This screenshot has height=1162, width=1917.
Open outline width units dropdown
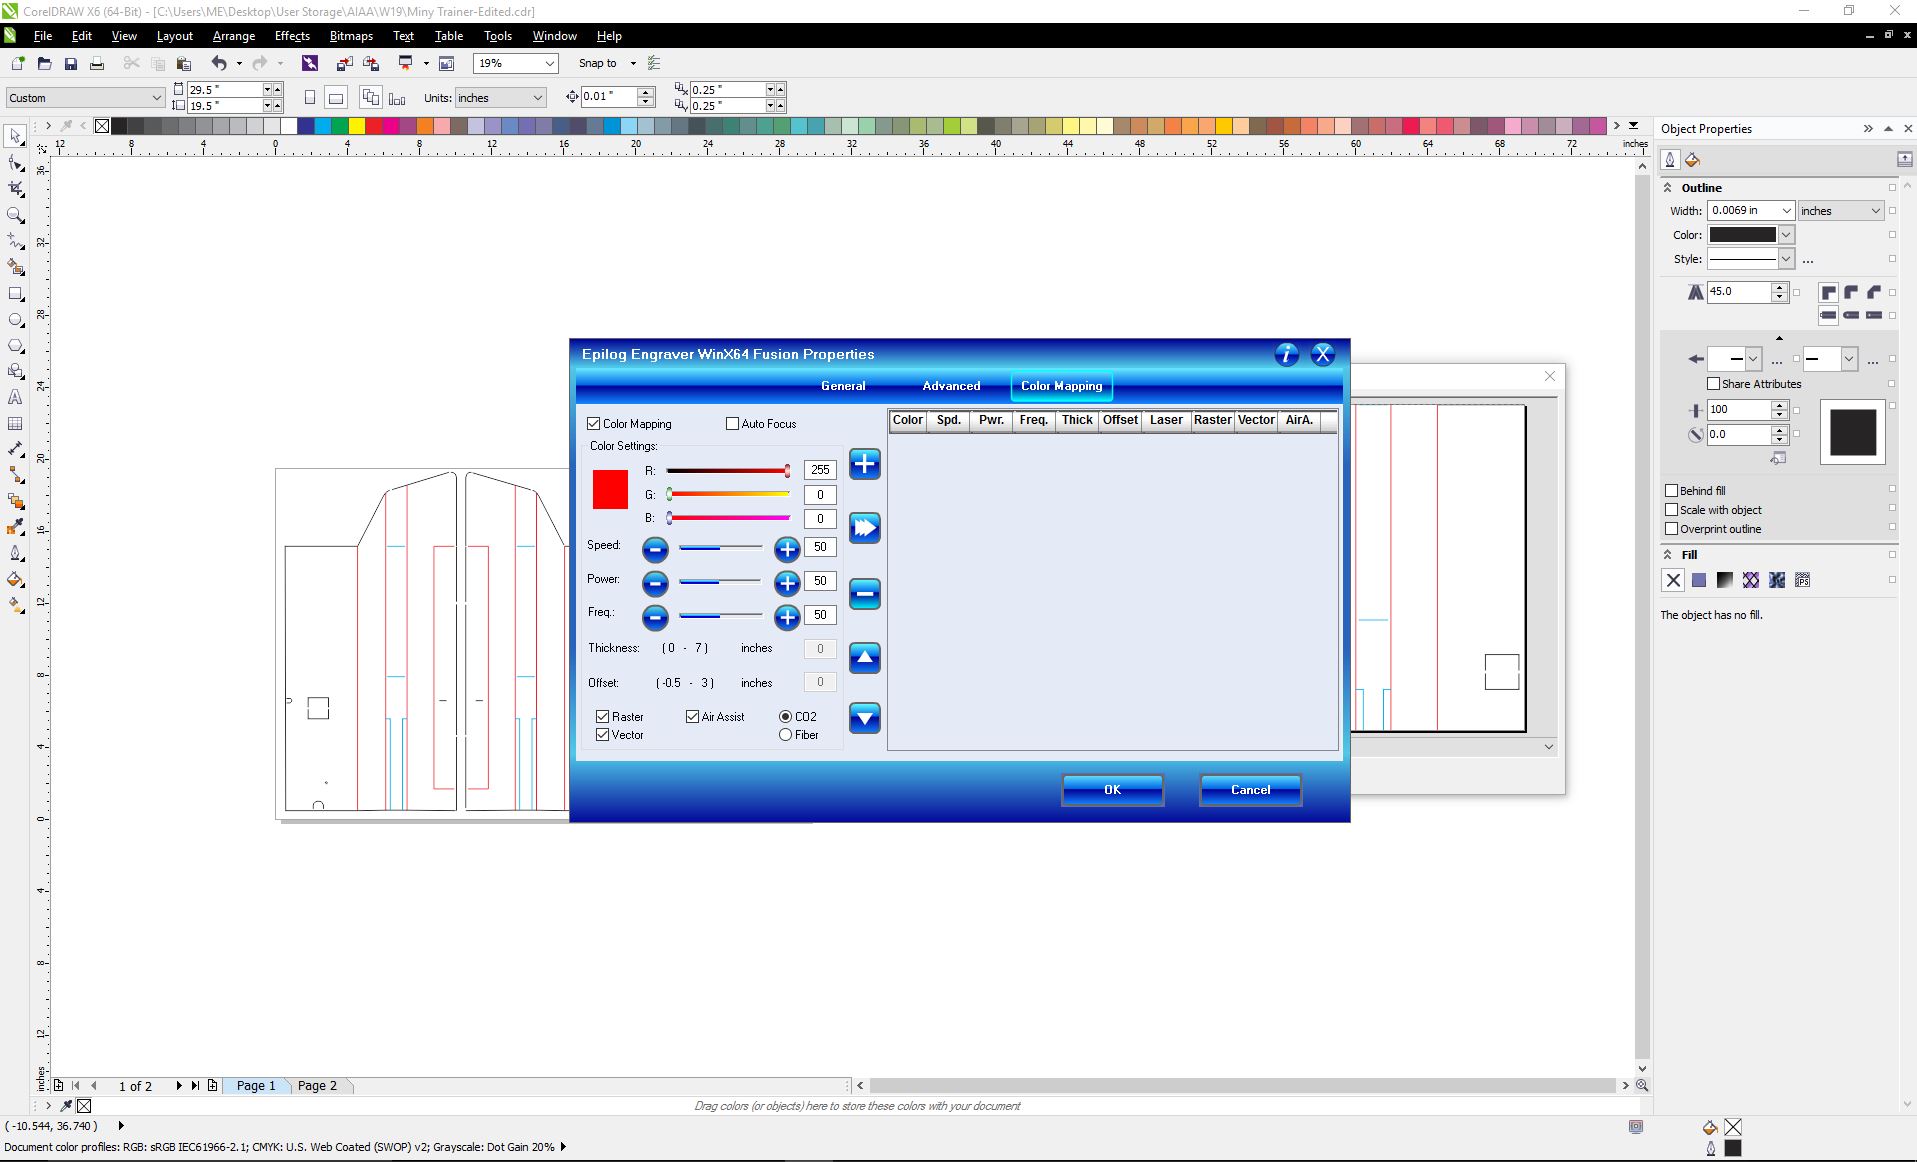1875,211
